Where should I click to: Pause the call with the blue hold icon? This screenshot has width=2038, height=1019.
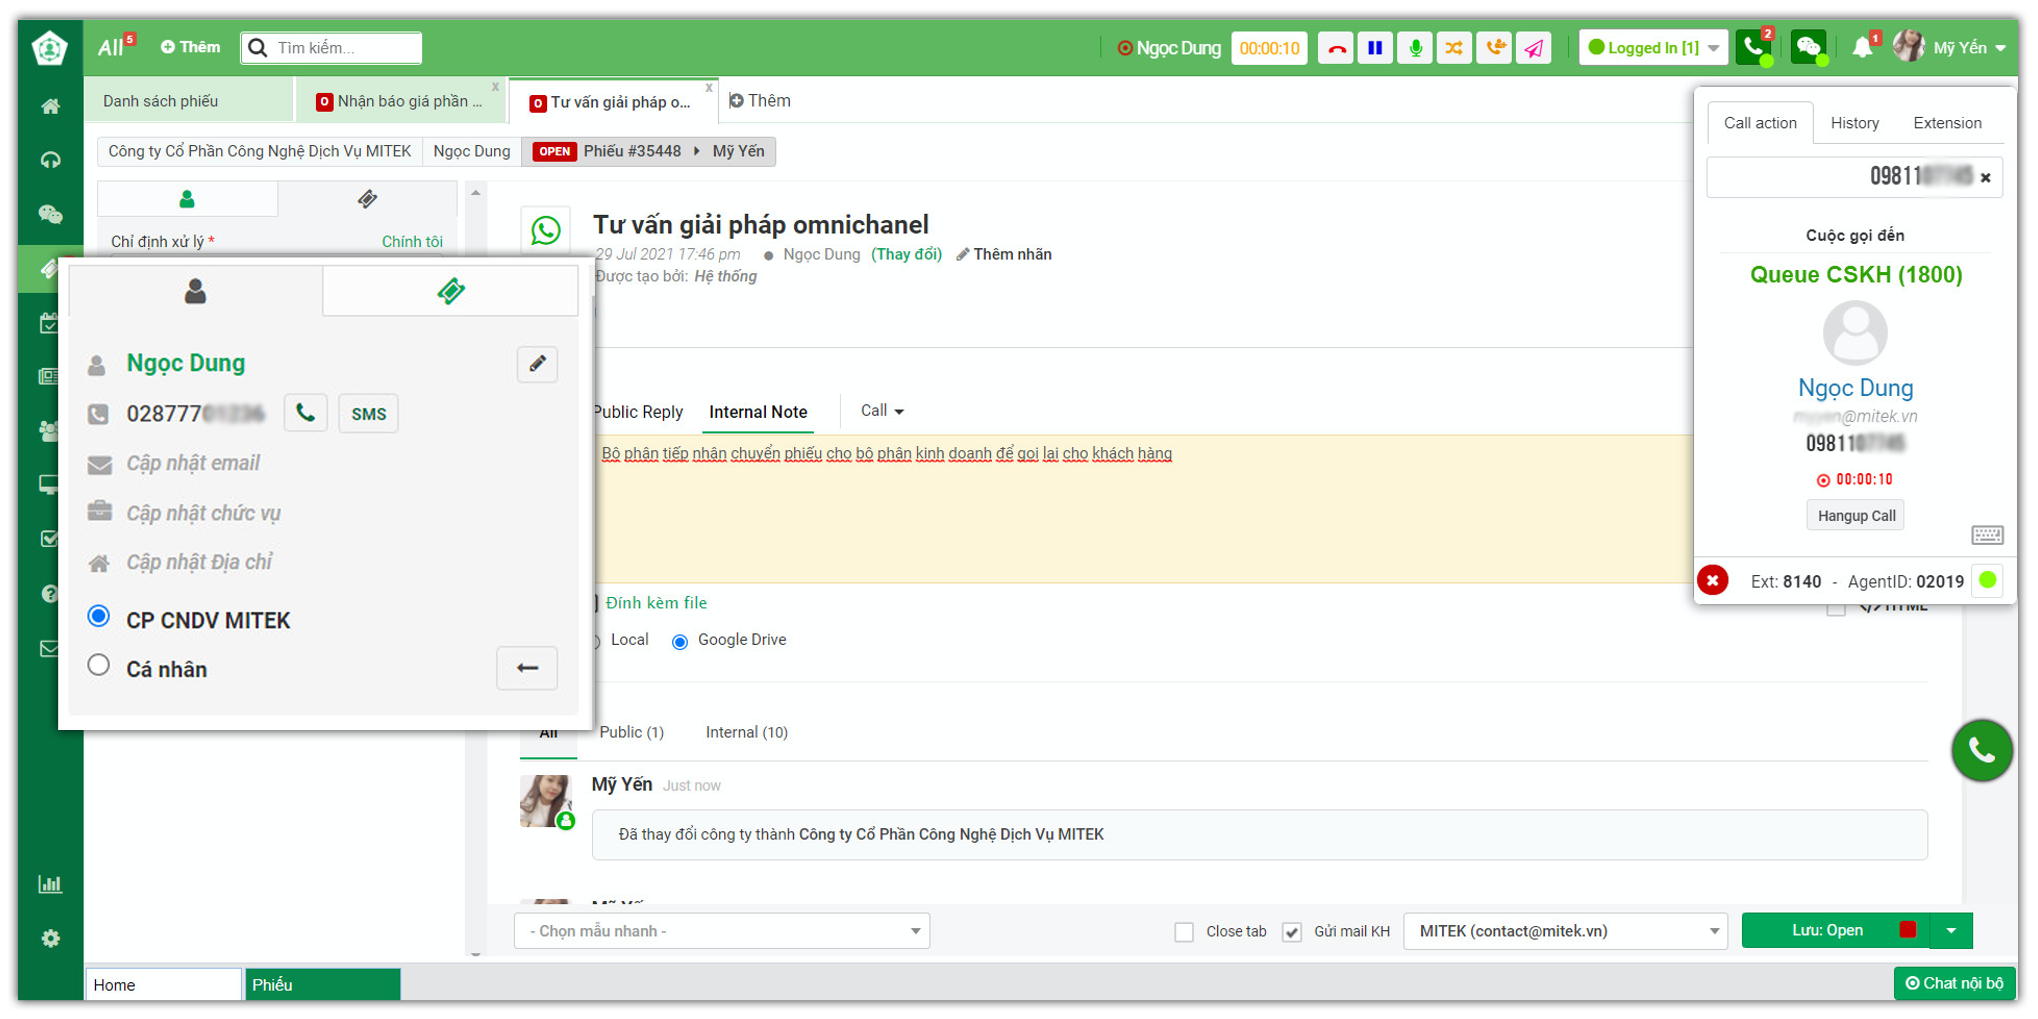point(1375,48)
